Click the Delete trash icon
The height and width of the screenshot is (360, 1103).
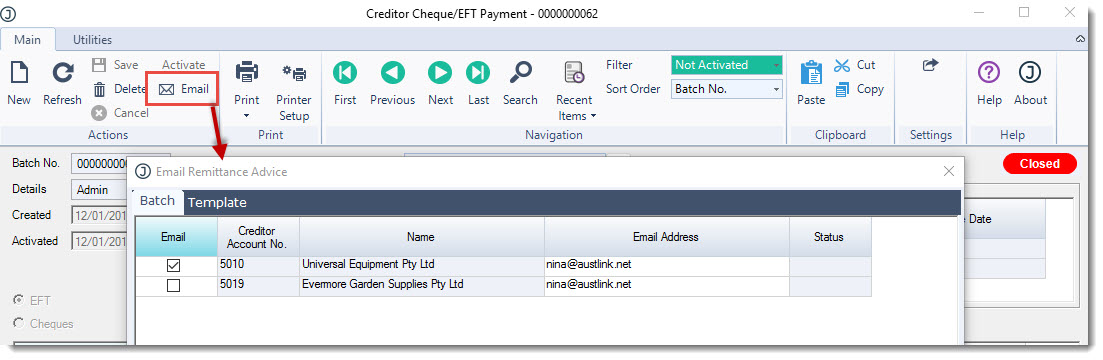tap(100, 89)
